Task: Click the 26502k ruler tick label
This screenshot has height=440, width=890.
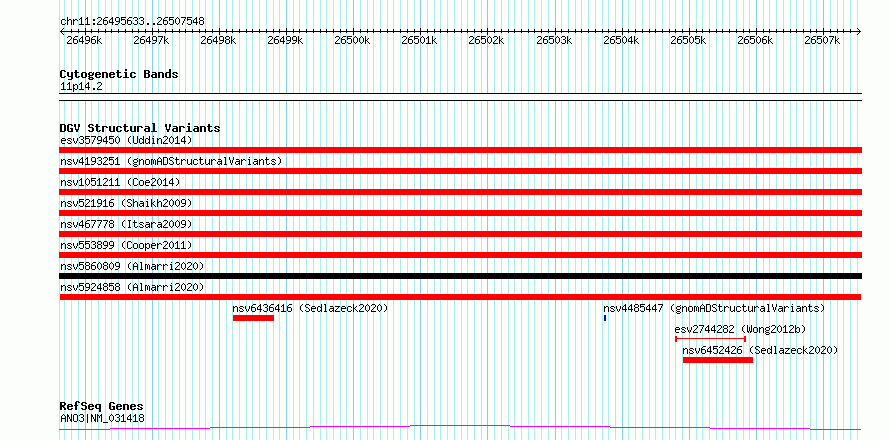Action: 486,40
